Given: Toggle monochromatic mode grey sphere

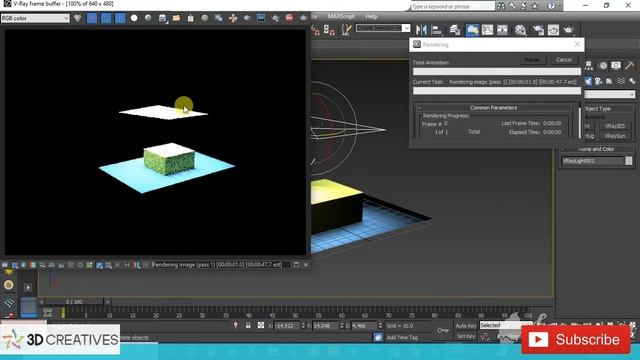Looking at the screenshot, I should tap(148, 18).
